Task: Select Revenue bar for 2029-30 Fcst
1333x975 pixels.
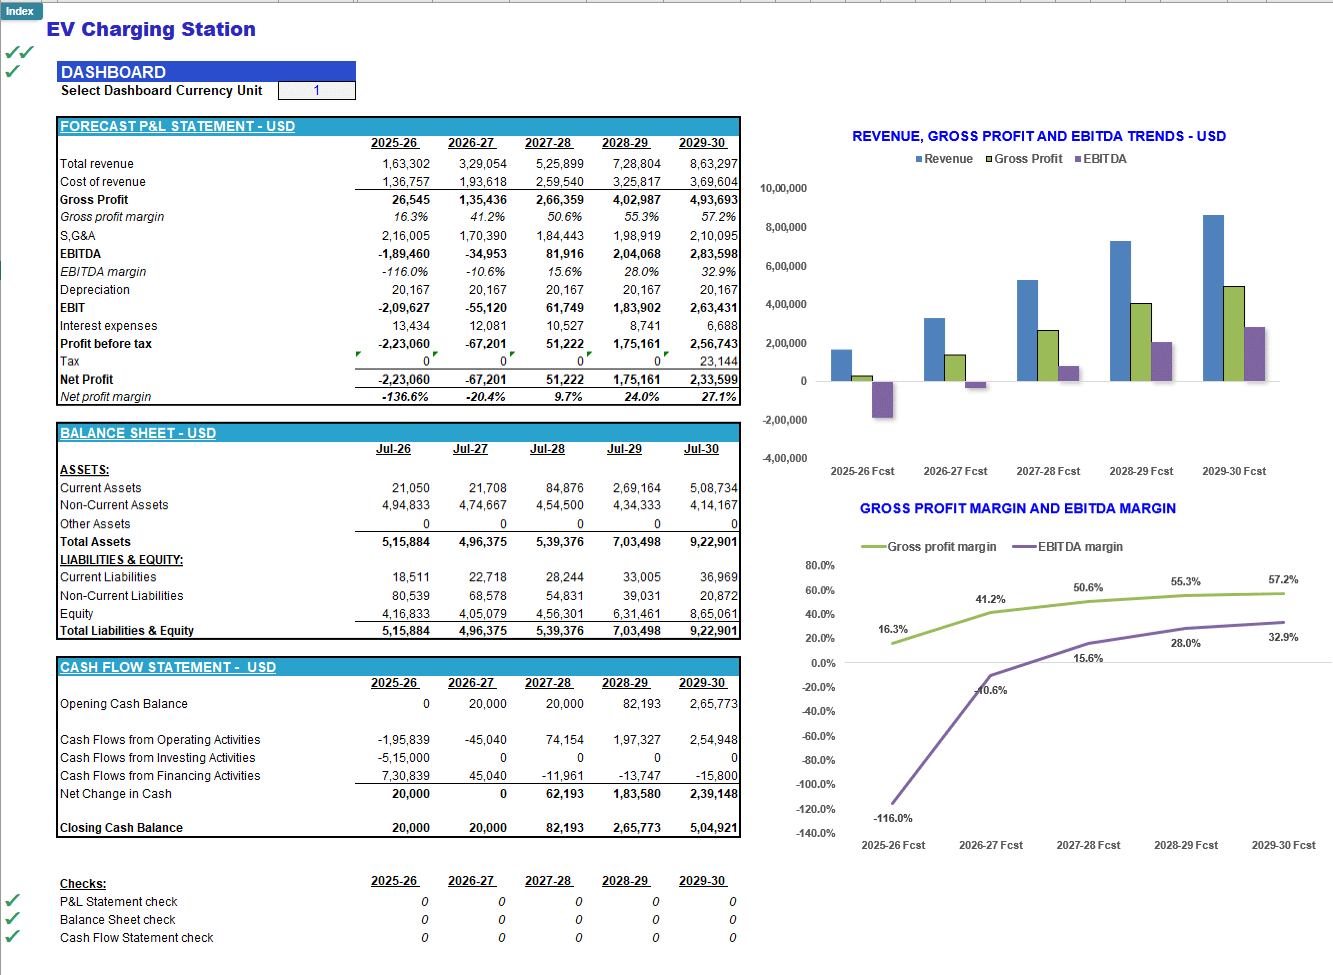Action: (x=1213, y=298)
